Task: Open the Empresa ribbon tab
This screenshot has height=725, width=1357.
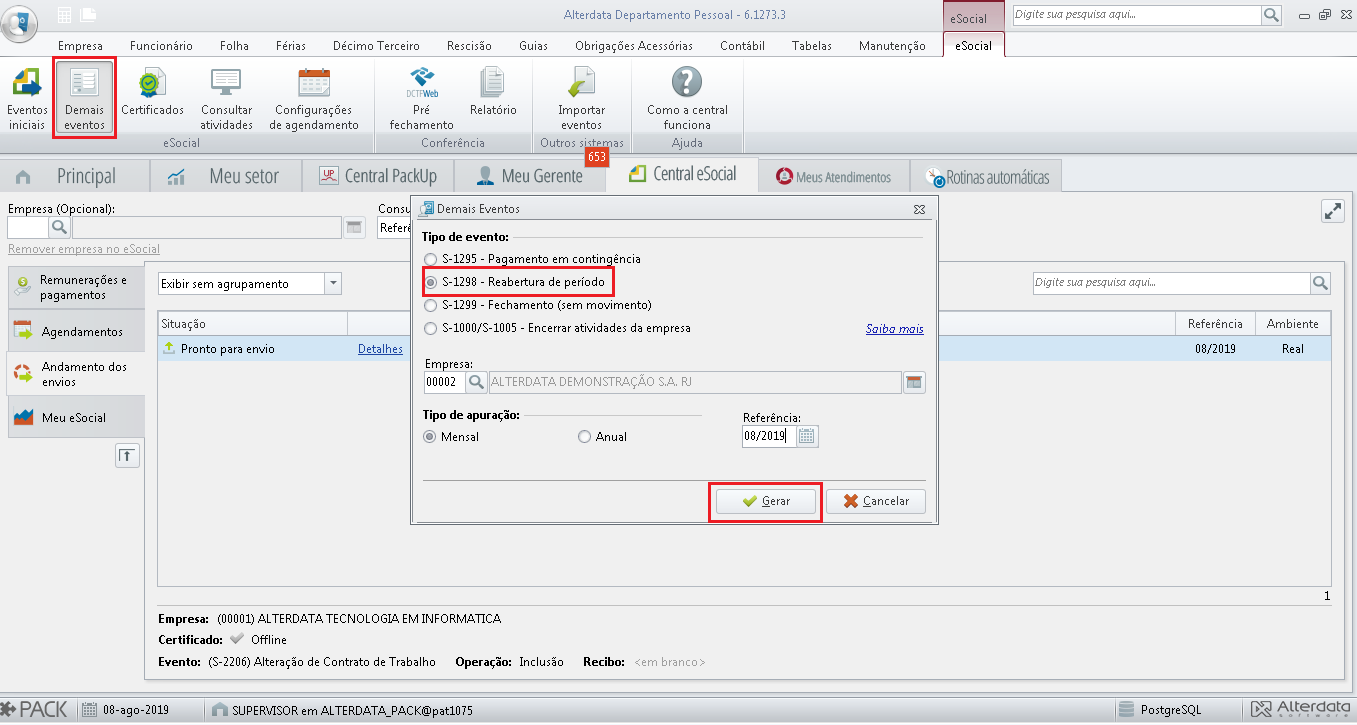Action: (x=80, y=46)
